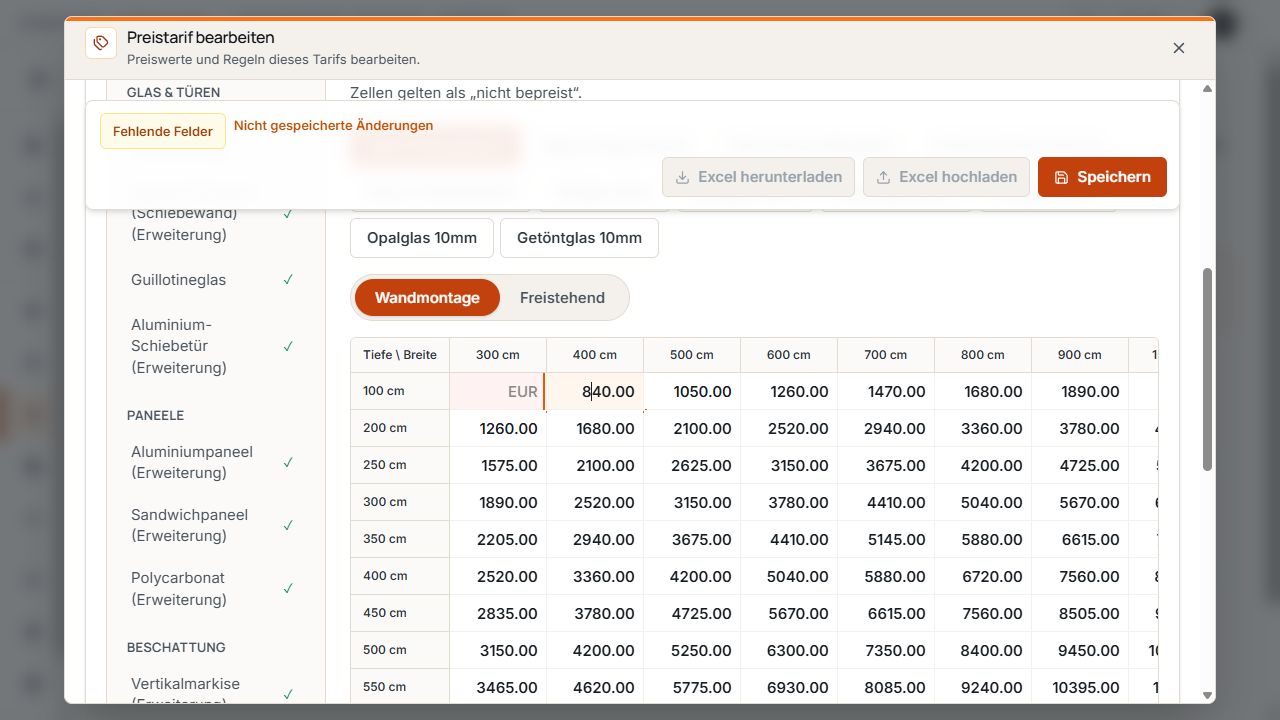Click checkmark icon next to Aluminiumpaneel
This screenshot has height=720, width=1280.
click(288, 462)
